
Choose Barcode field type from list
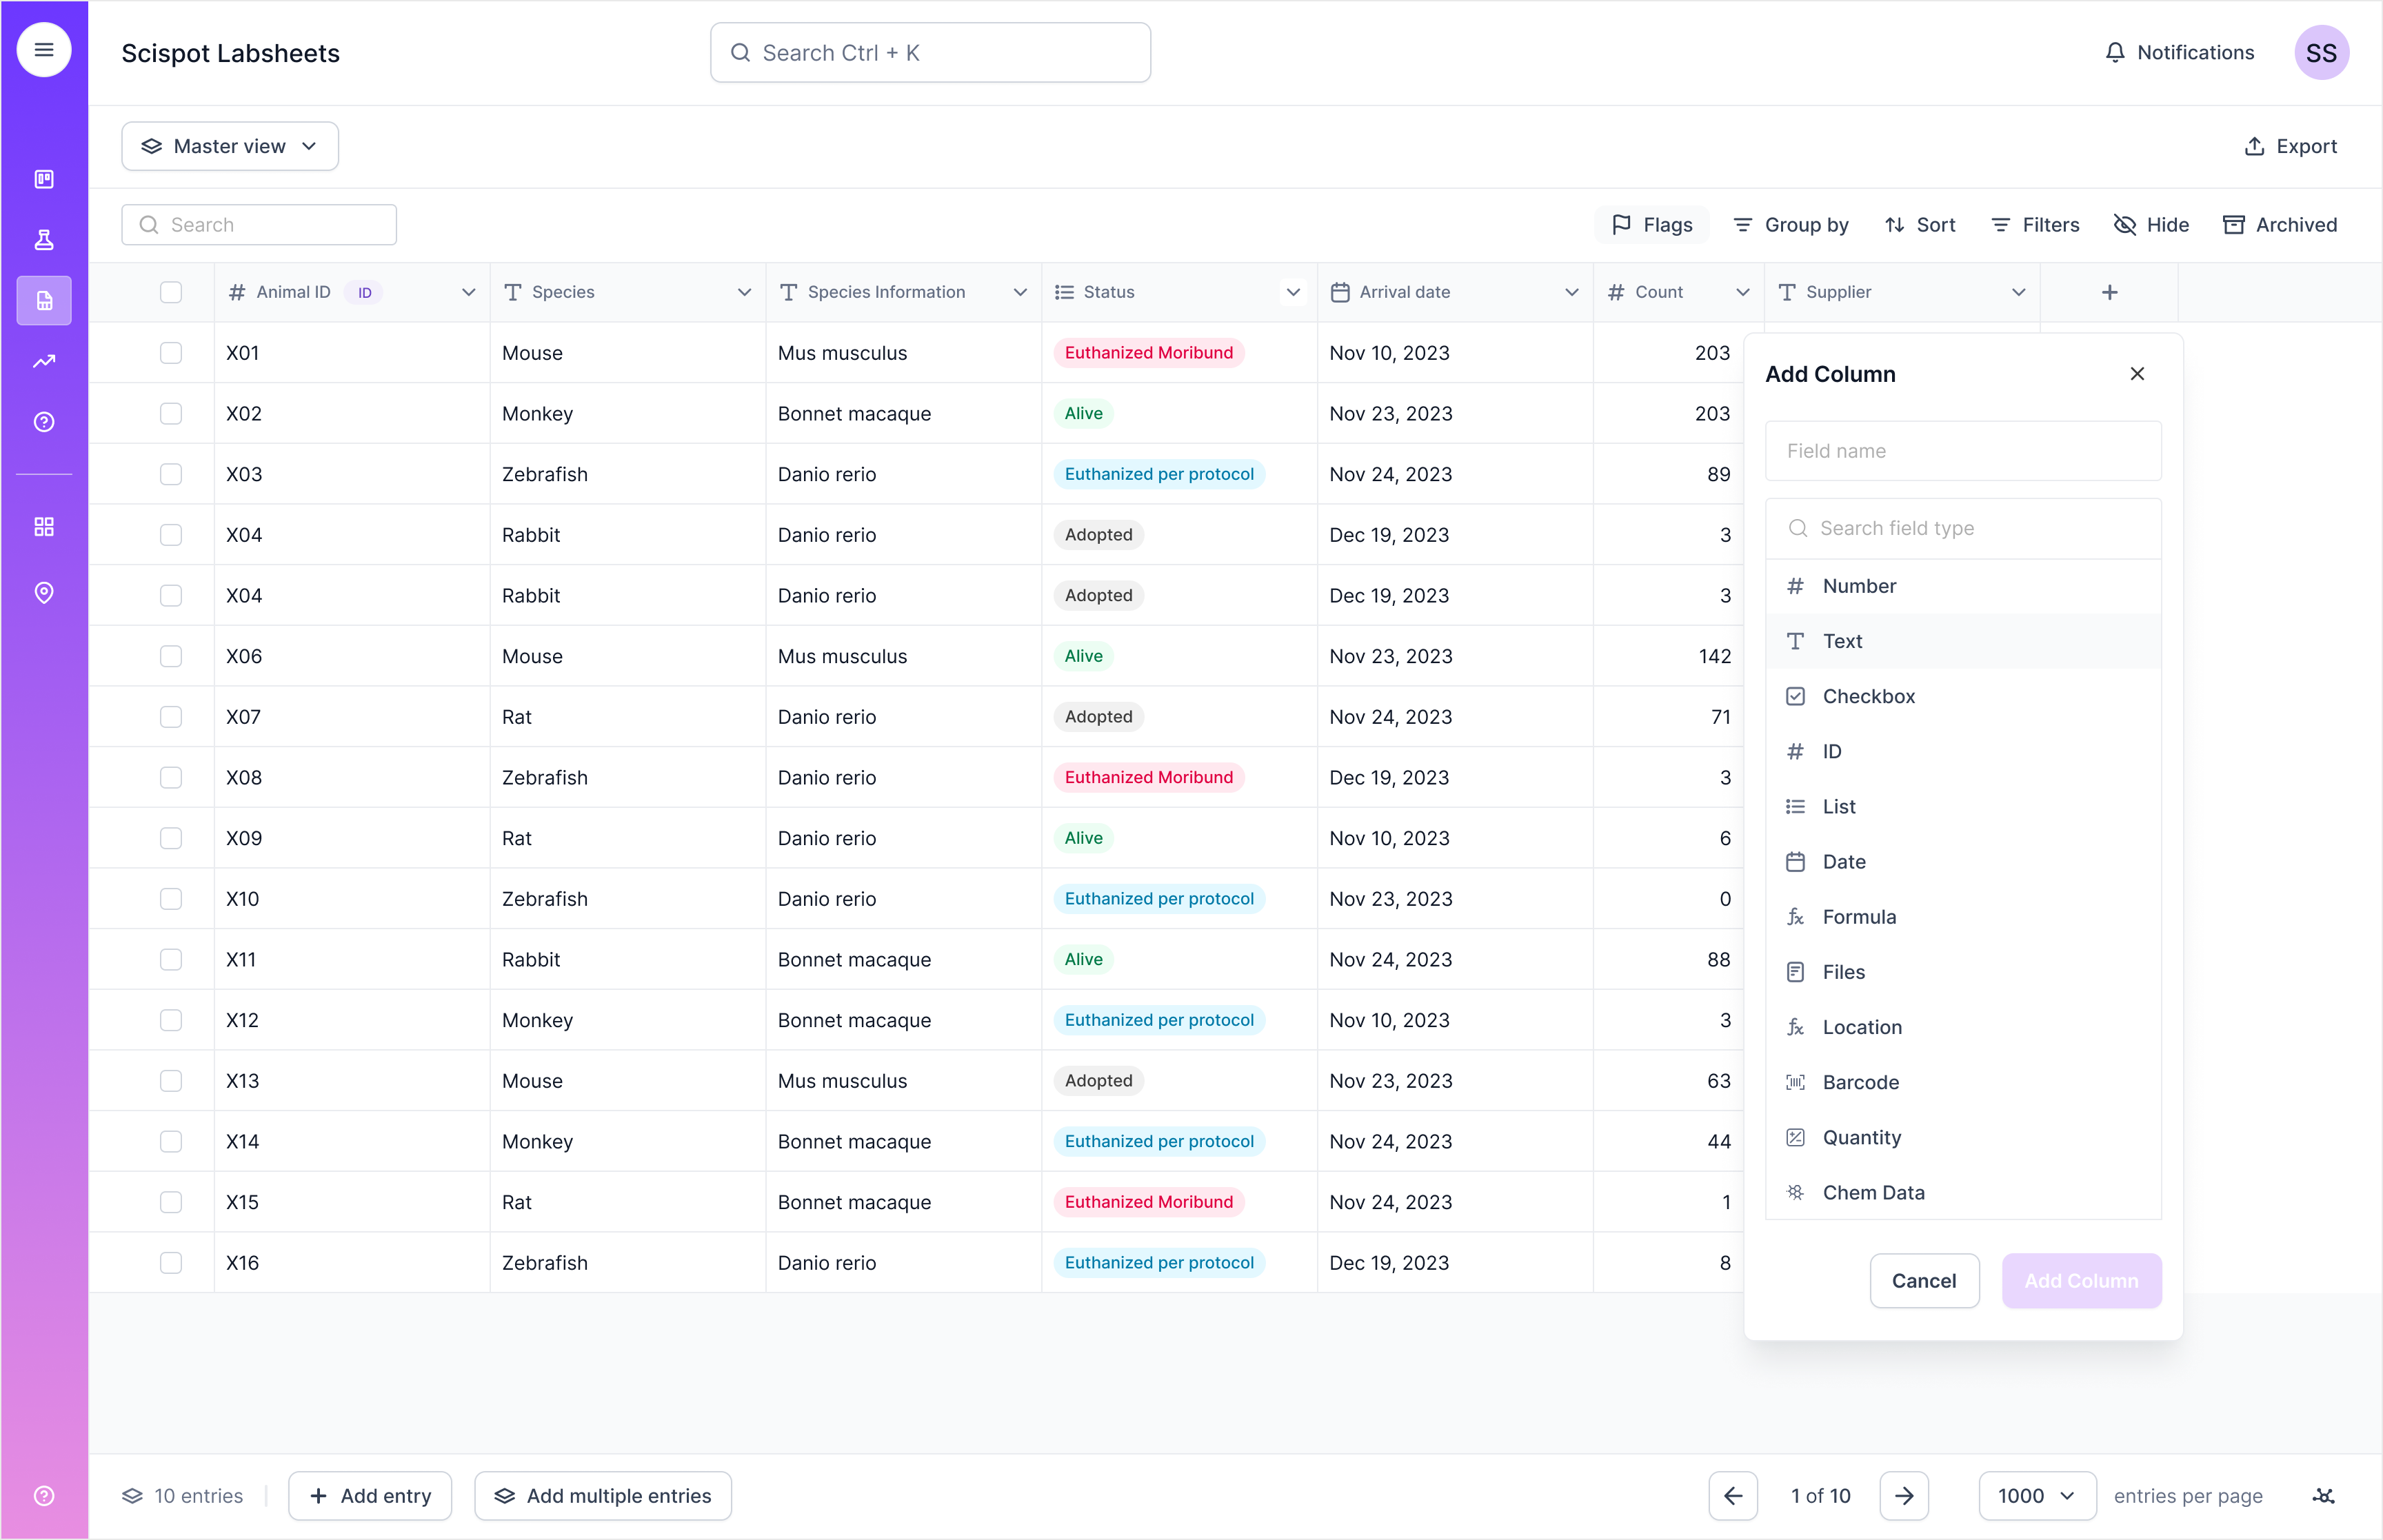point(1860,1082)
